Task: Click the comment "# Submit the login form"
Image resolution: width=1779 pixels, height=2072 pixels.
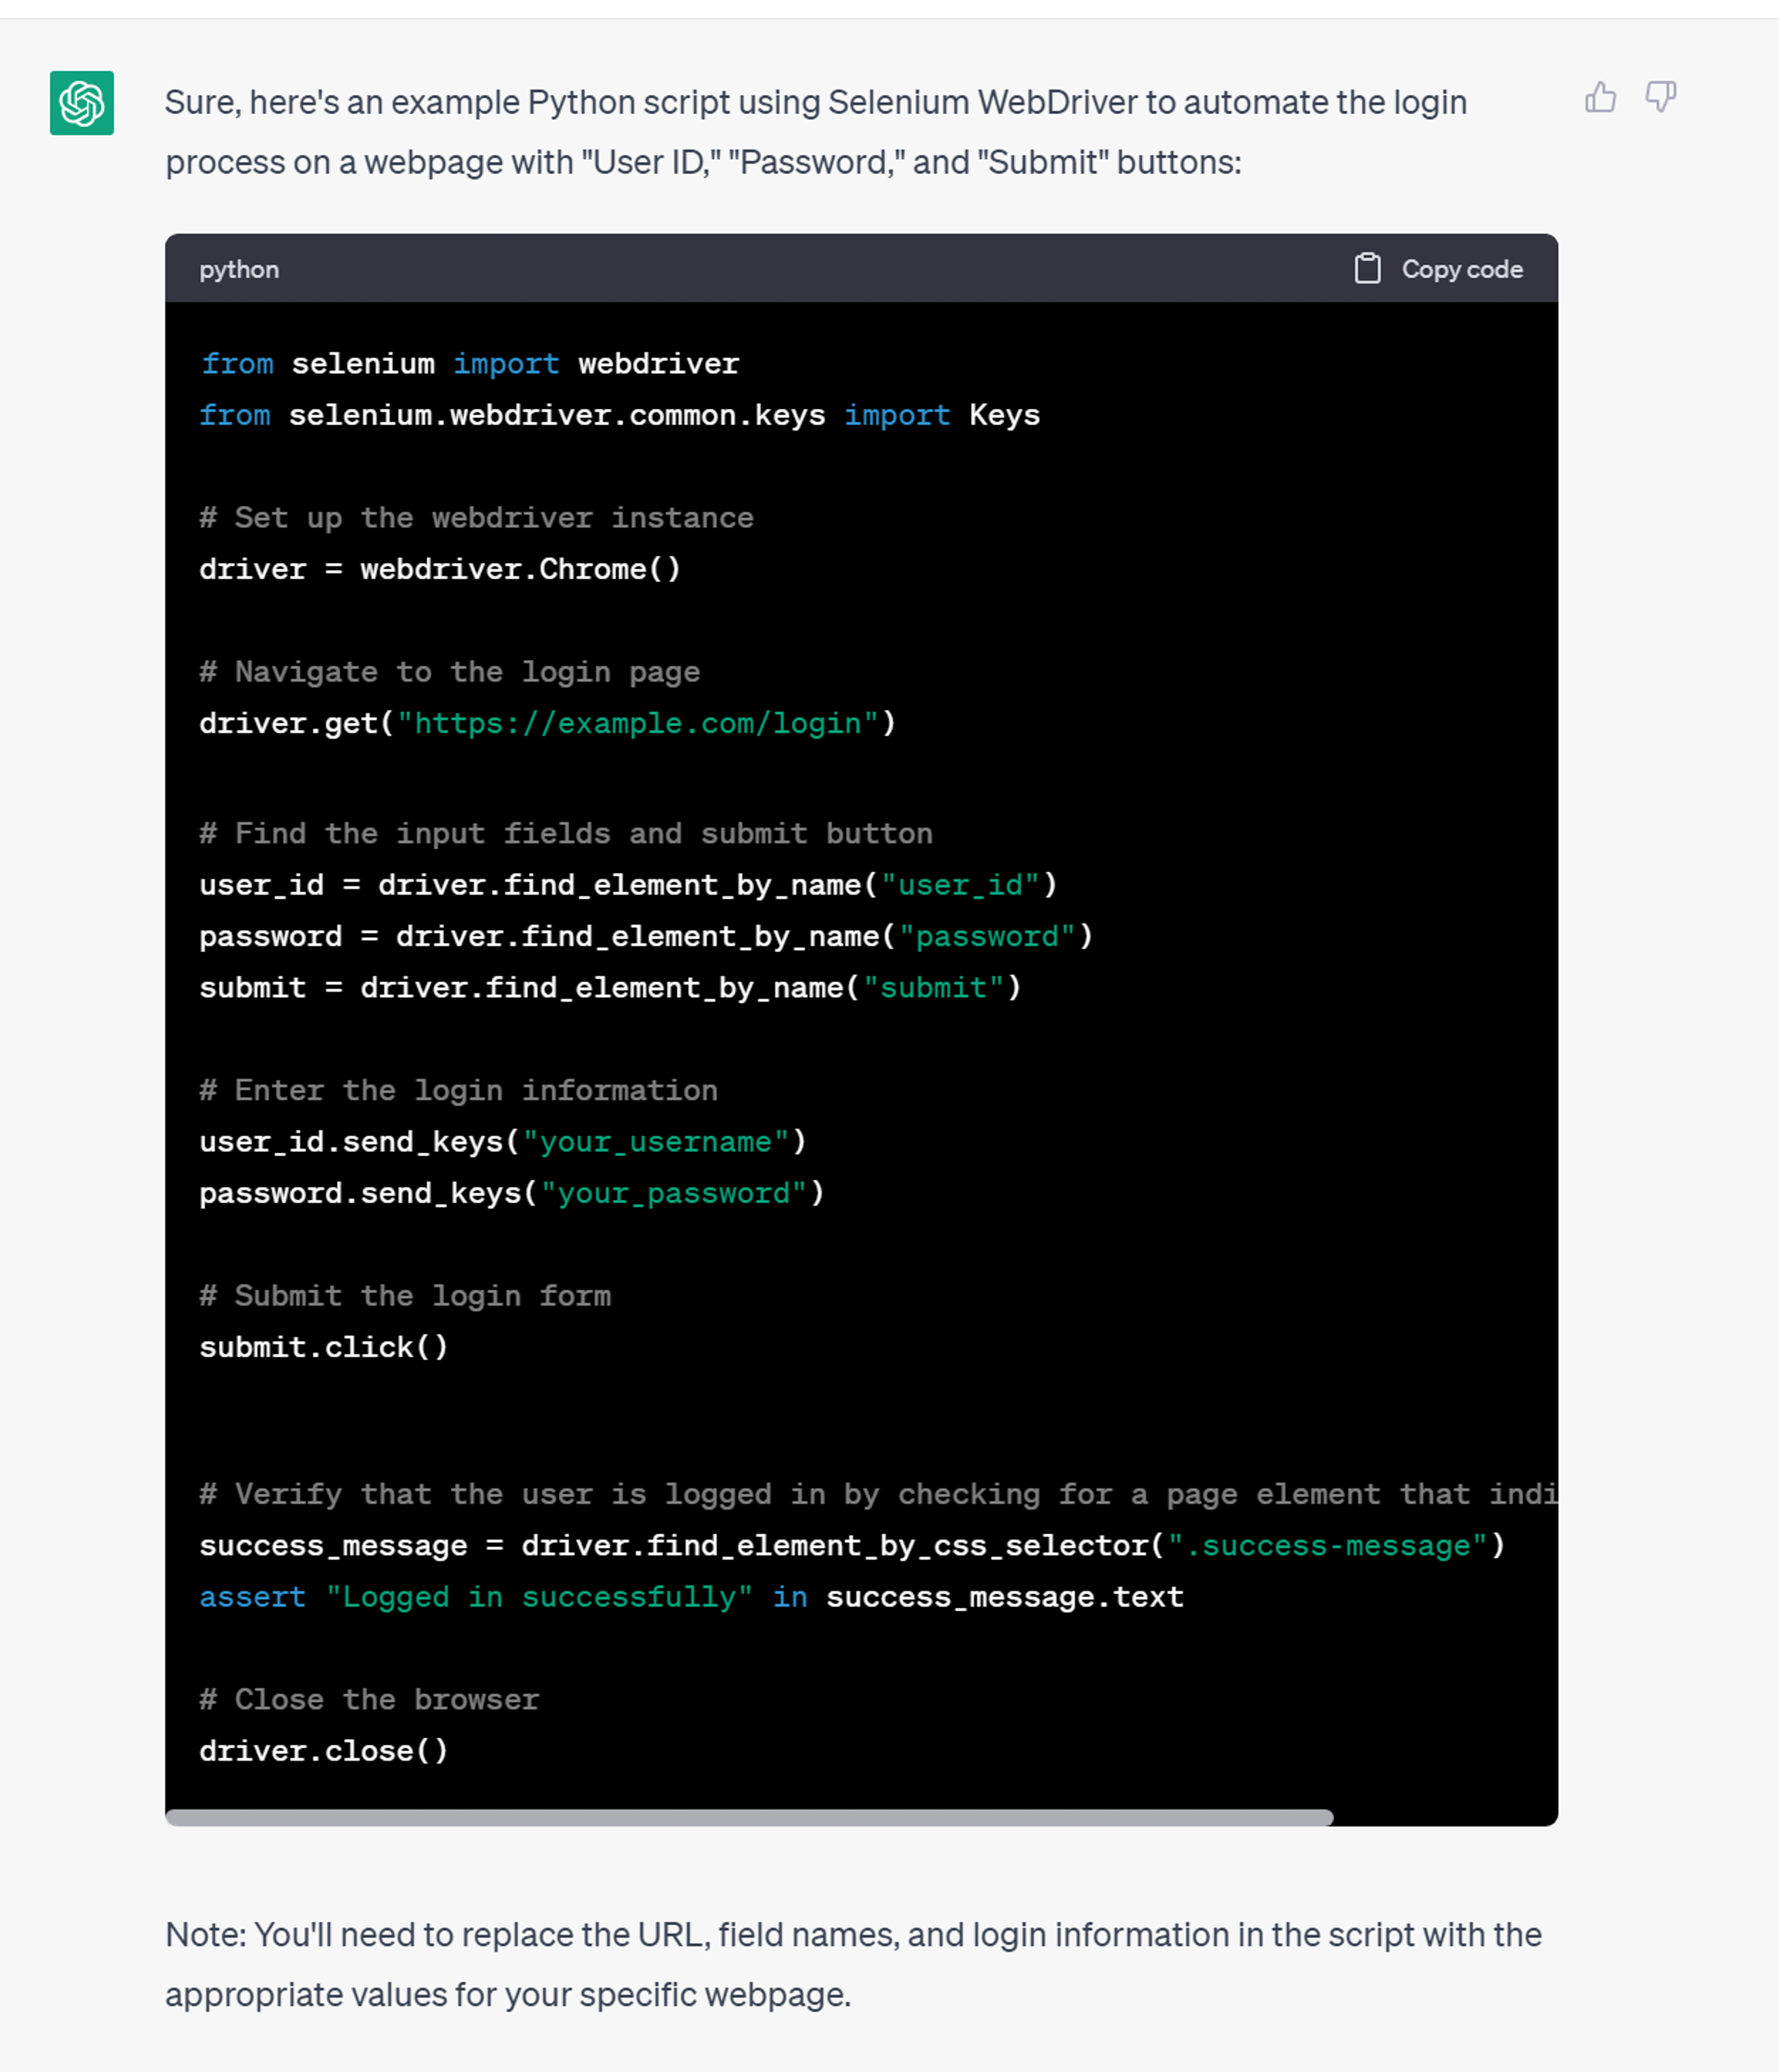Action: tap(405, 1296)
